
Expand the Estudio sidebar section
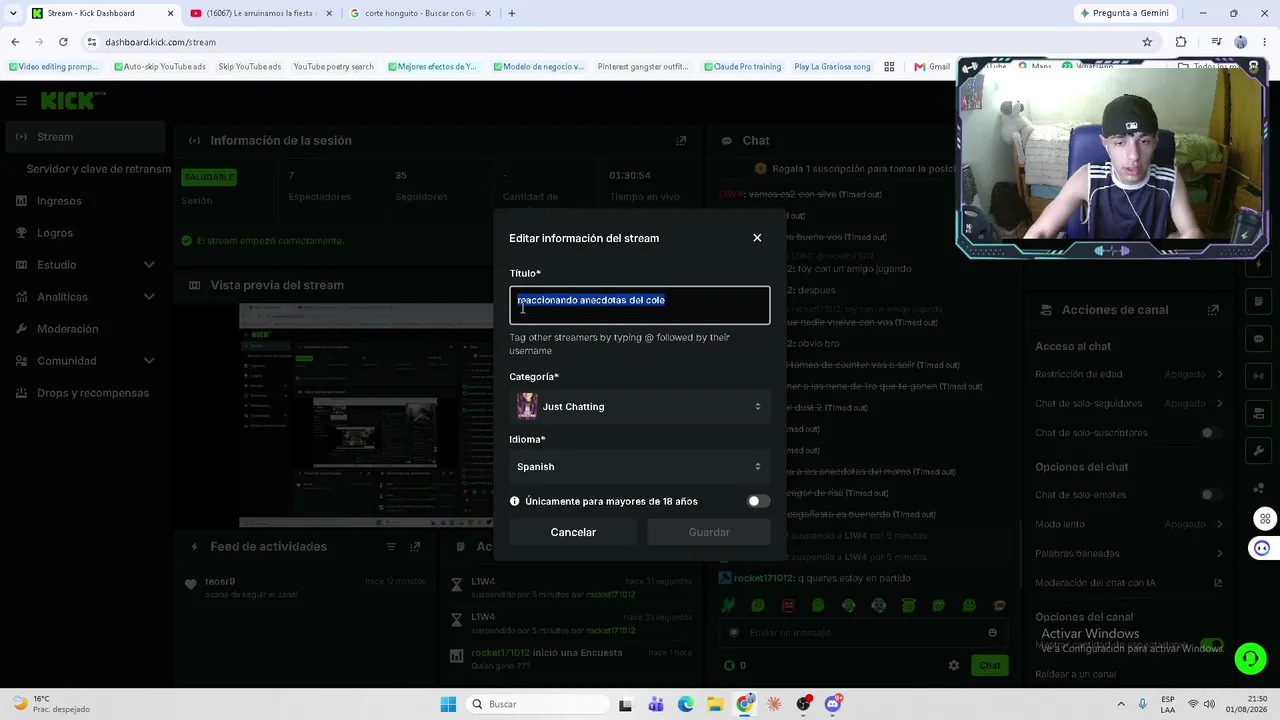85,265
